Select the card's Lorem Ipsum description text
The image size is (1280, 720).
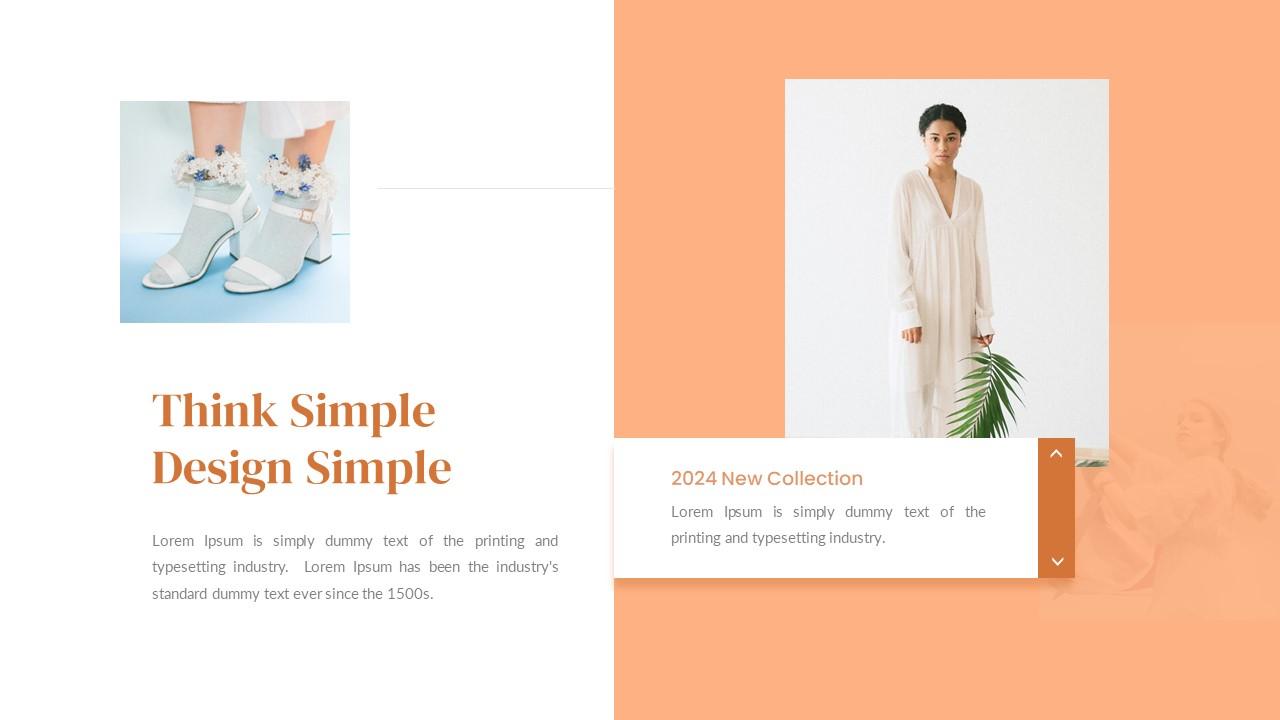(x=828, y=525)
